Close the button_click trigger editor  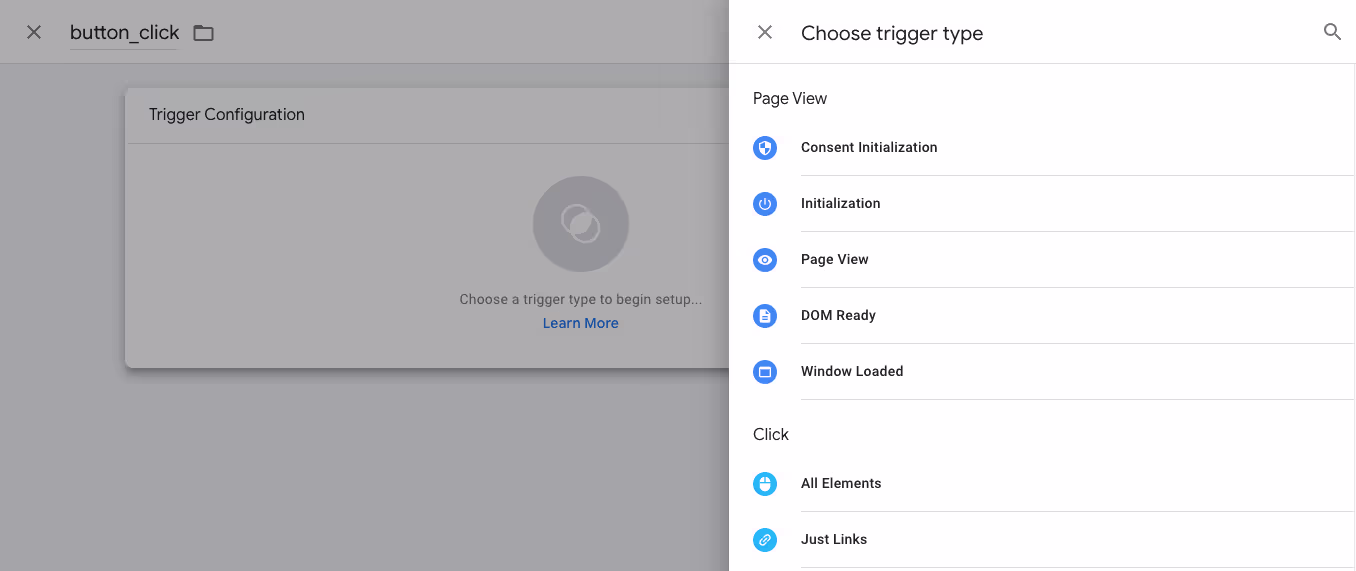(x=34, y=32)
